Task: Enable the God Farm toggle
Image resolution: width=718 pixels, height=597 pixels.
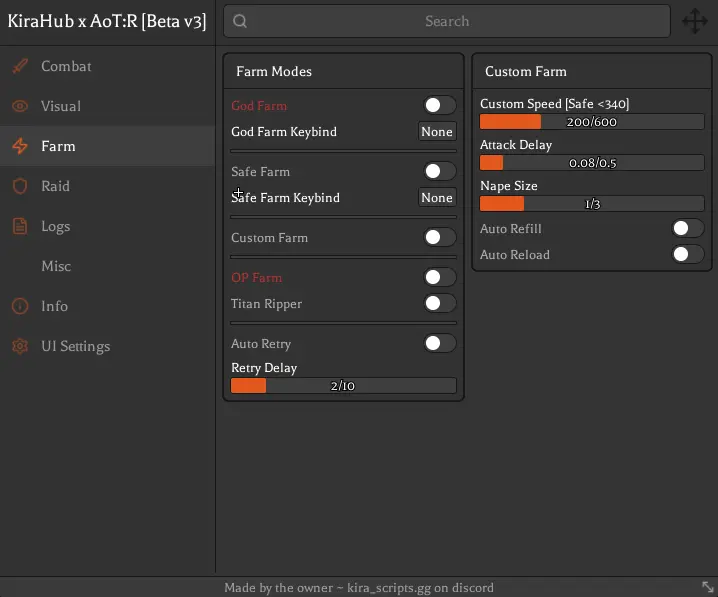Action: (439, 105)
